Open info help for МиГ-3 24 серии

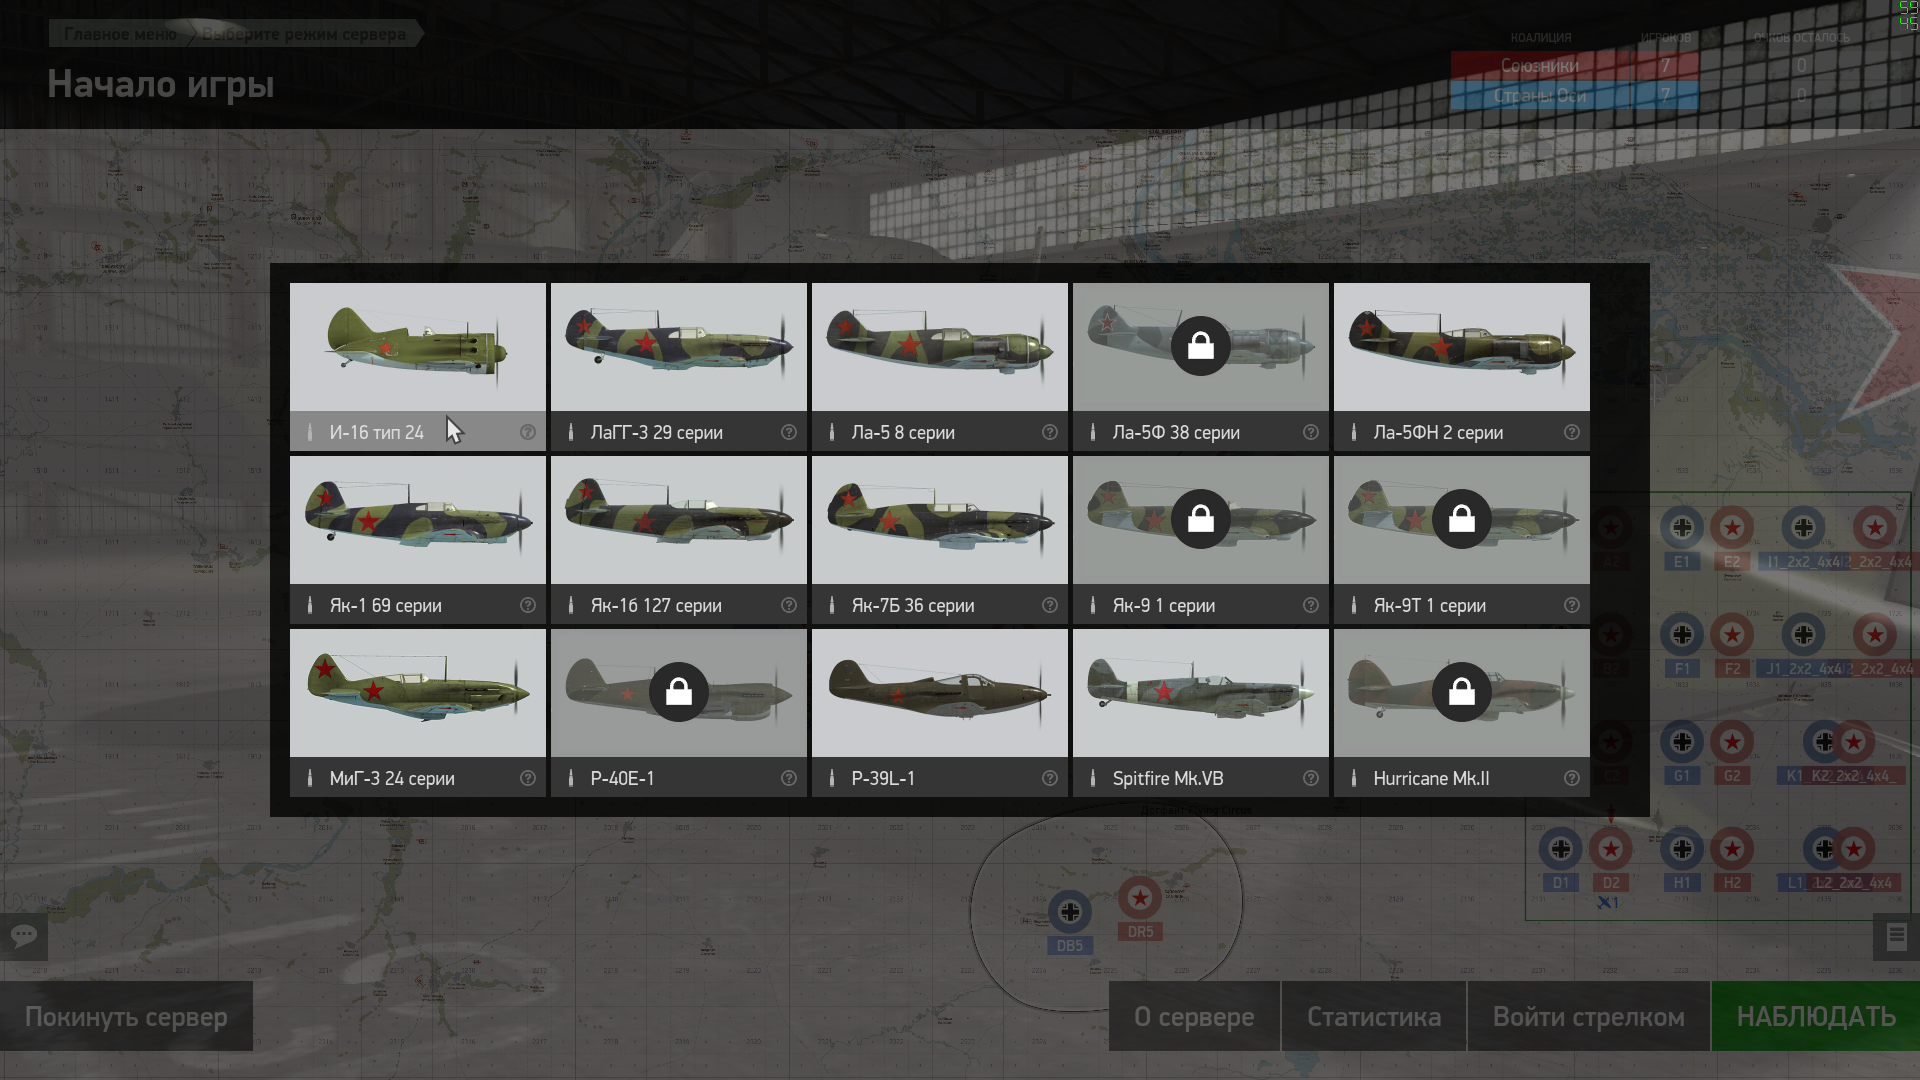[x=527, y=778]
